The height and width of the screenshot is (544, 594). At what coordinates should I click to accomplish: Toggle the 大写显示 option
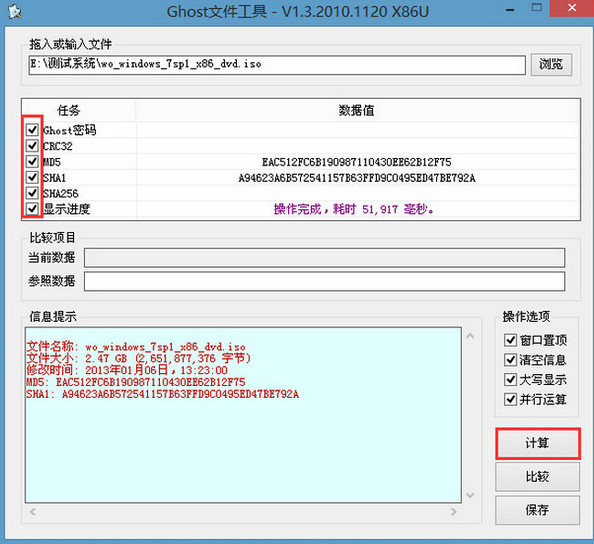(x=510, y=379)
